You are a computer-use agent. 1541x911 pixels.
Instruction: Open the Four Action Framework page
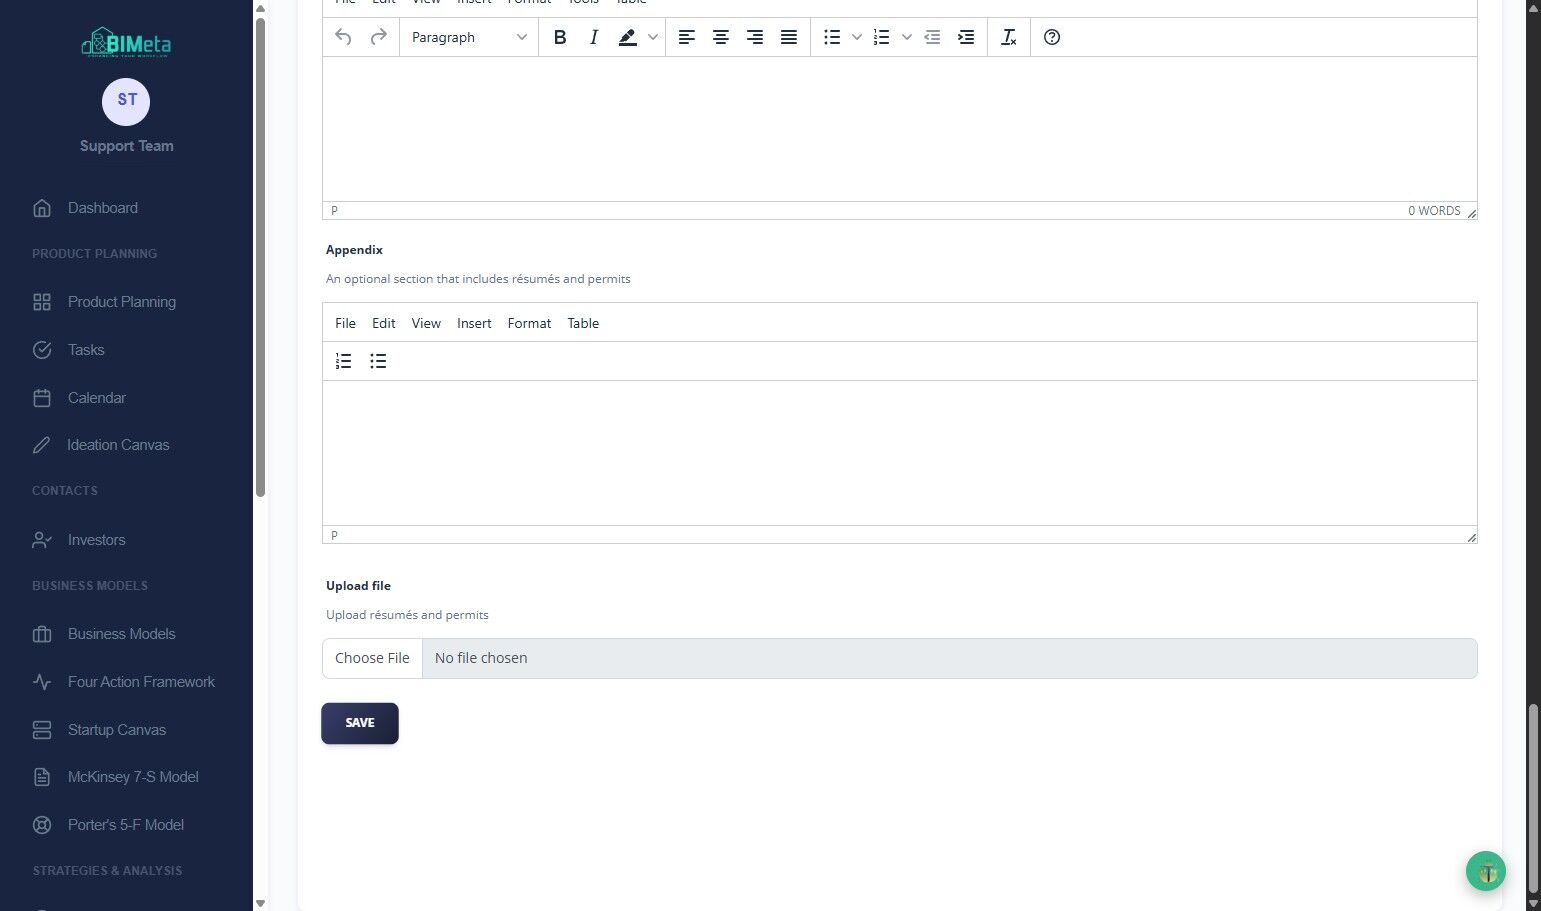141,682
